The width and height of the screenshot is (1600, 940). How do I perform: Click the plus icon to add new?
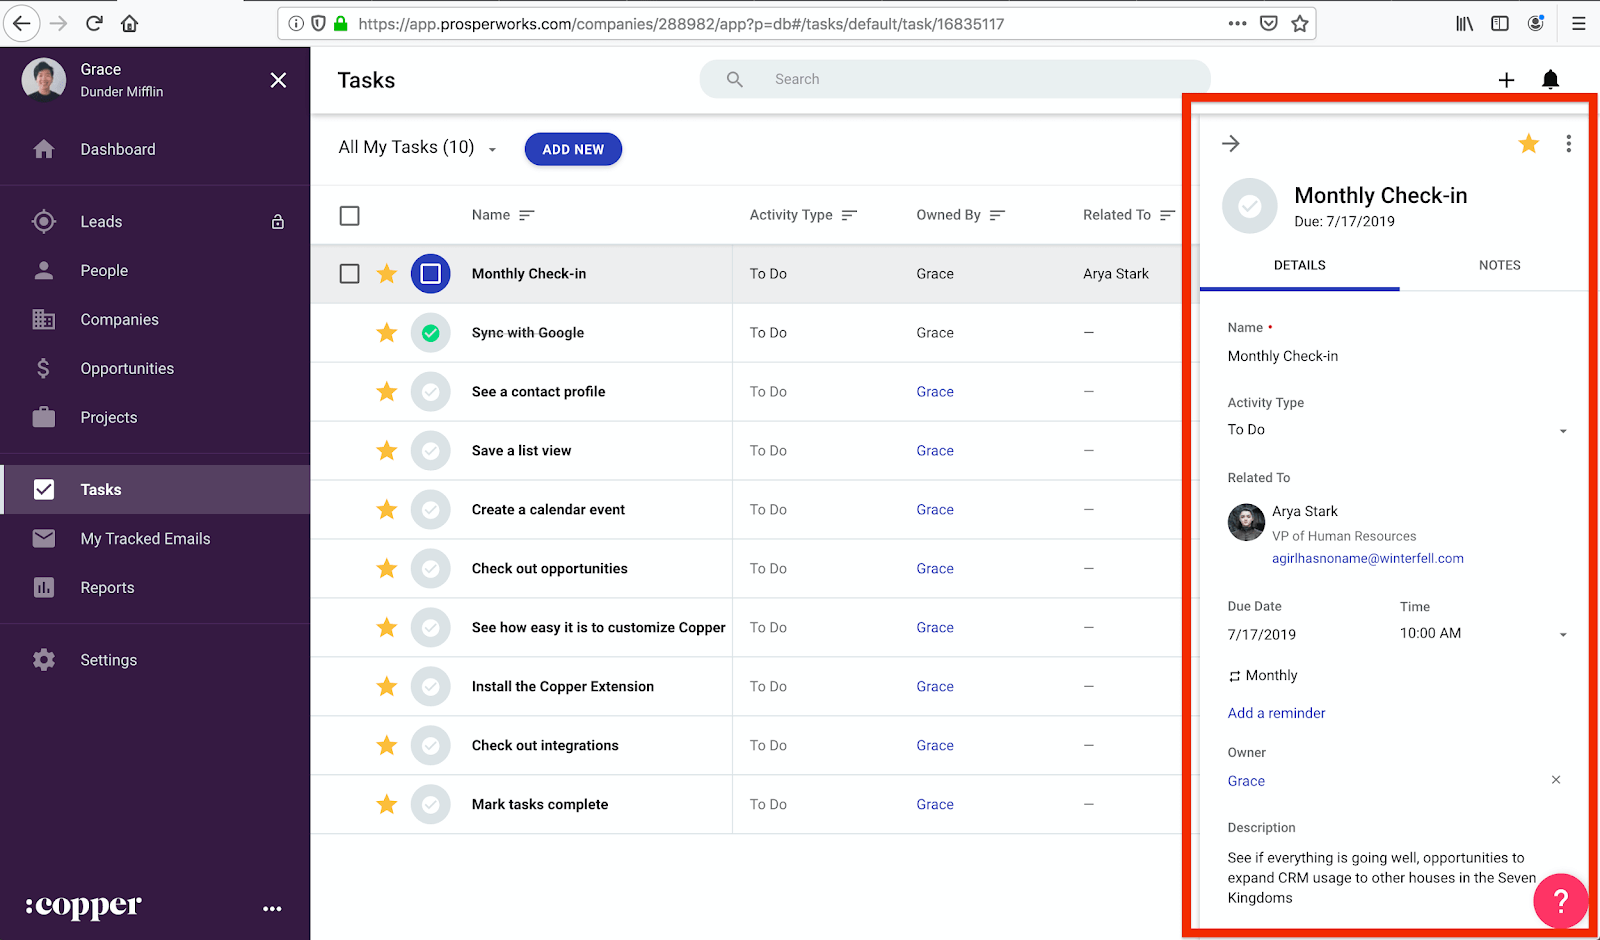[x=1506, y=80]
